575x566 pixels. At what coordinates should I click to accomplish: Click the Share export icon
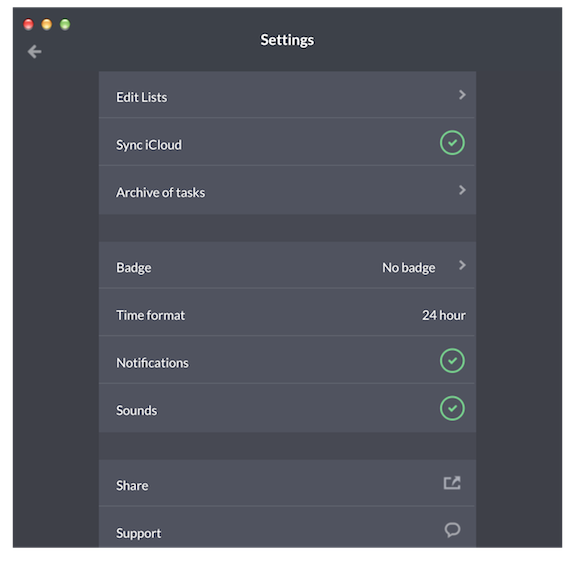click(452, 483)
